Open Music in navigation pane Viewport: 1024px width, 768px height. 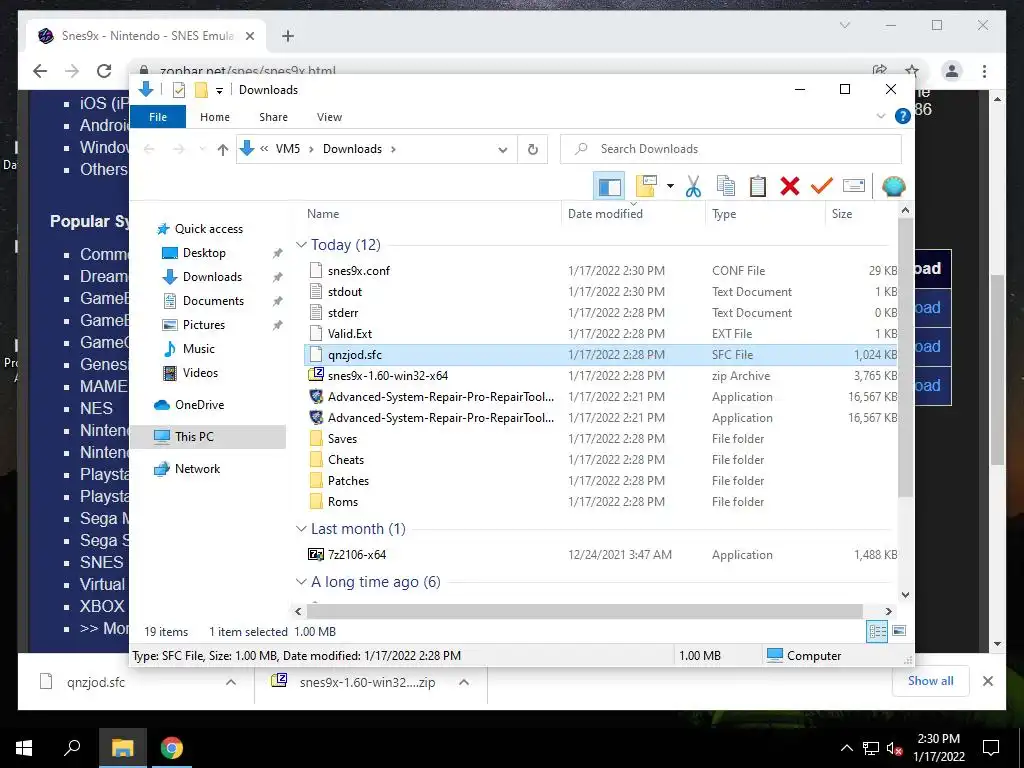pyautogui.click(x=199, y=349)
